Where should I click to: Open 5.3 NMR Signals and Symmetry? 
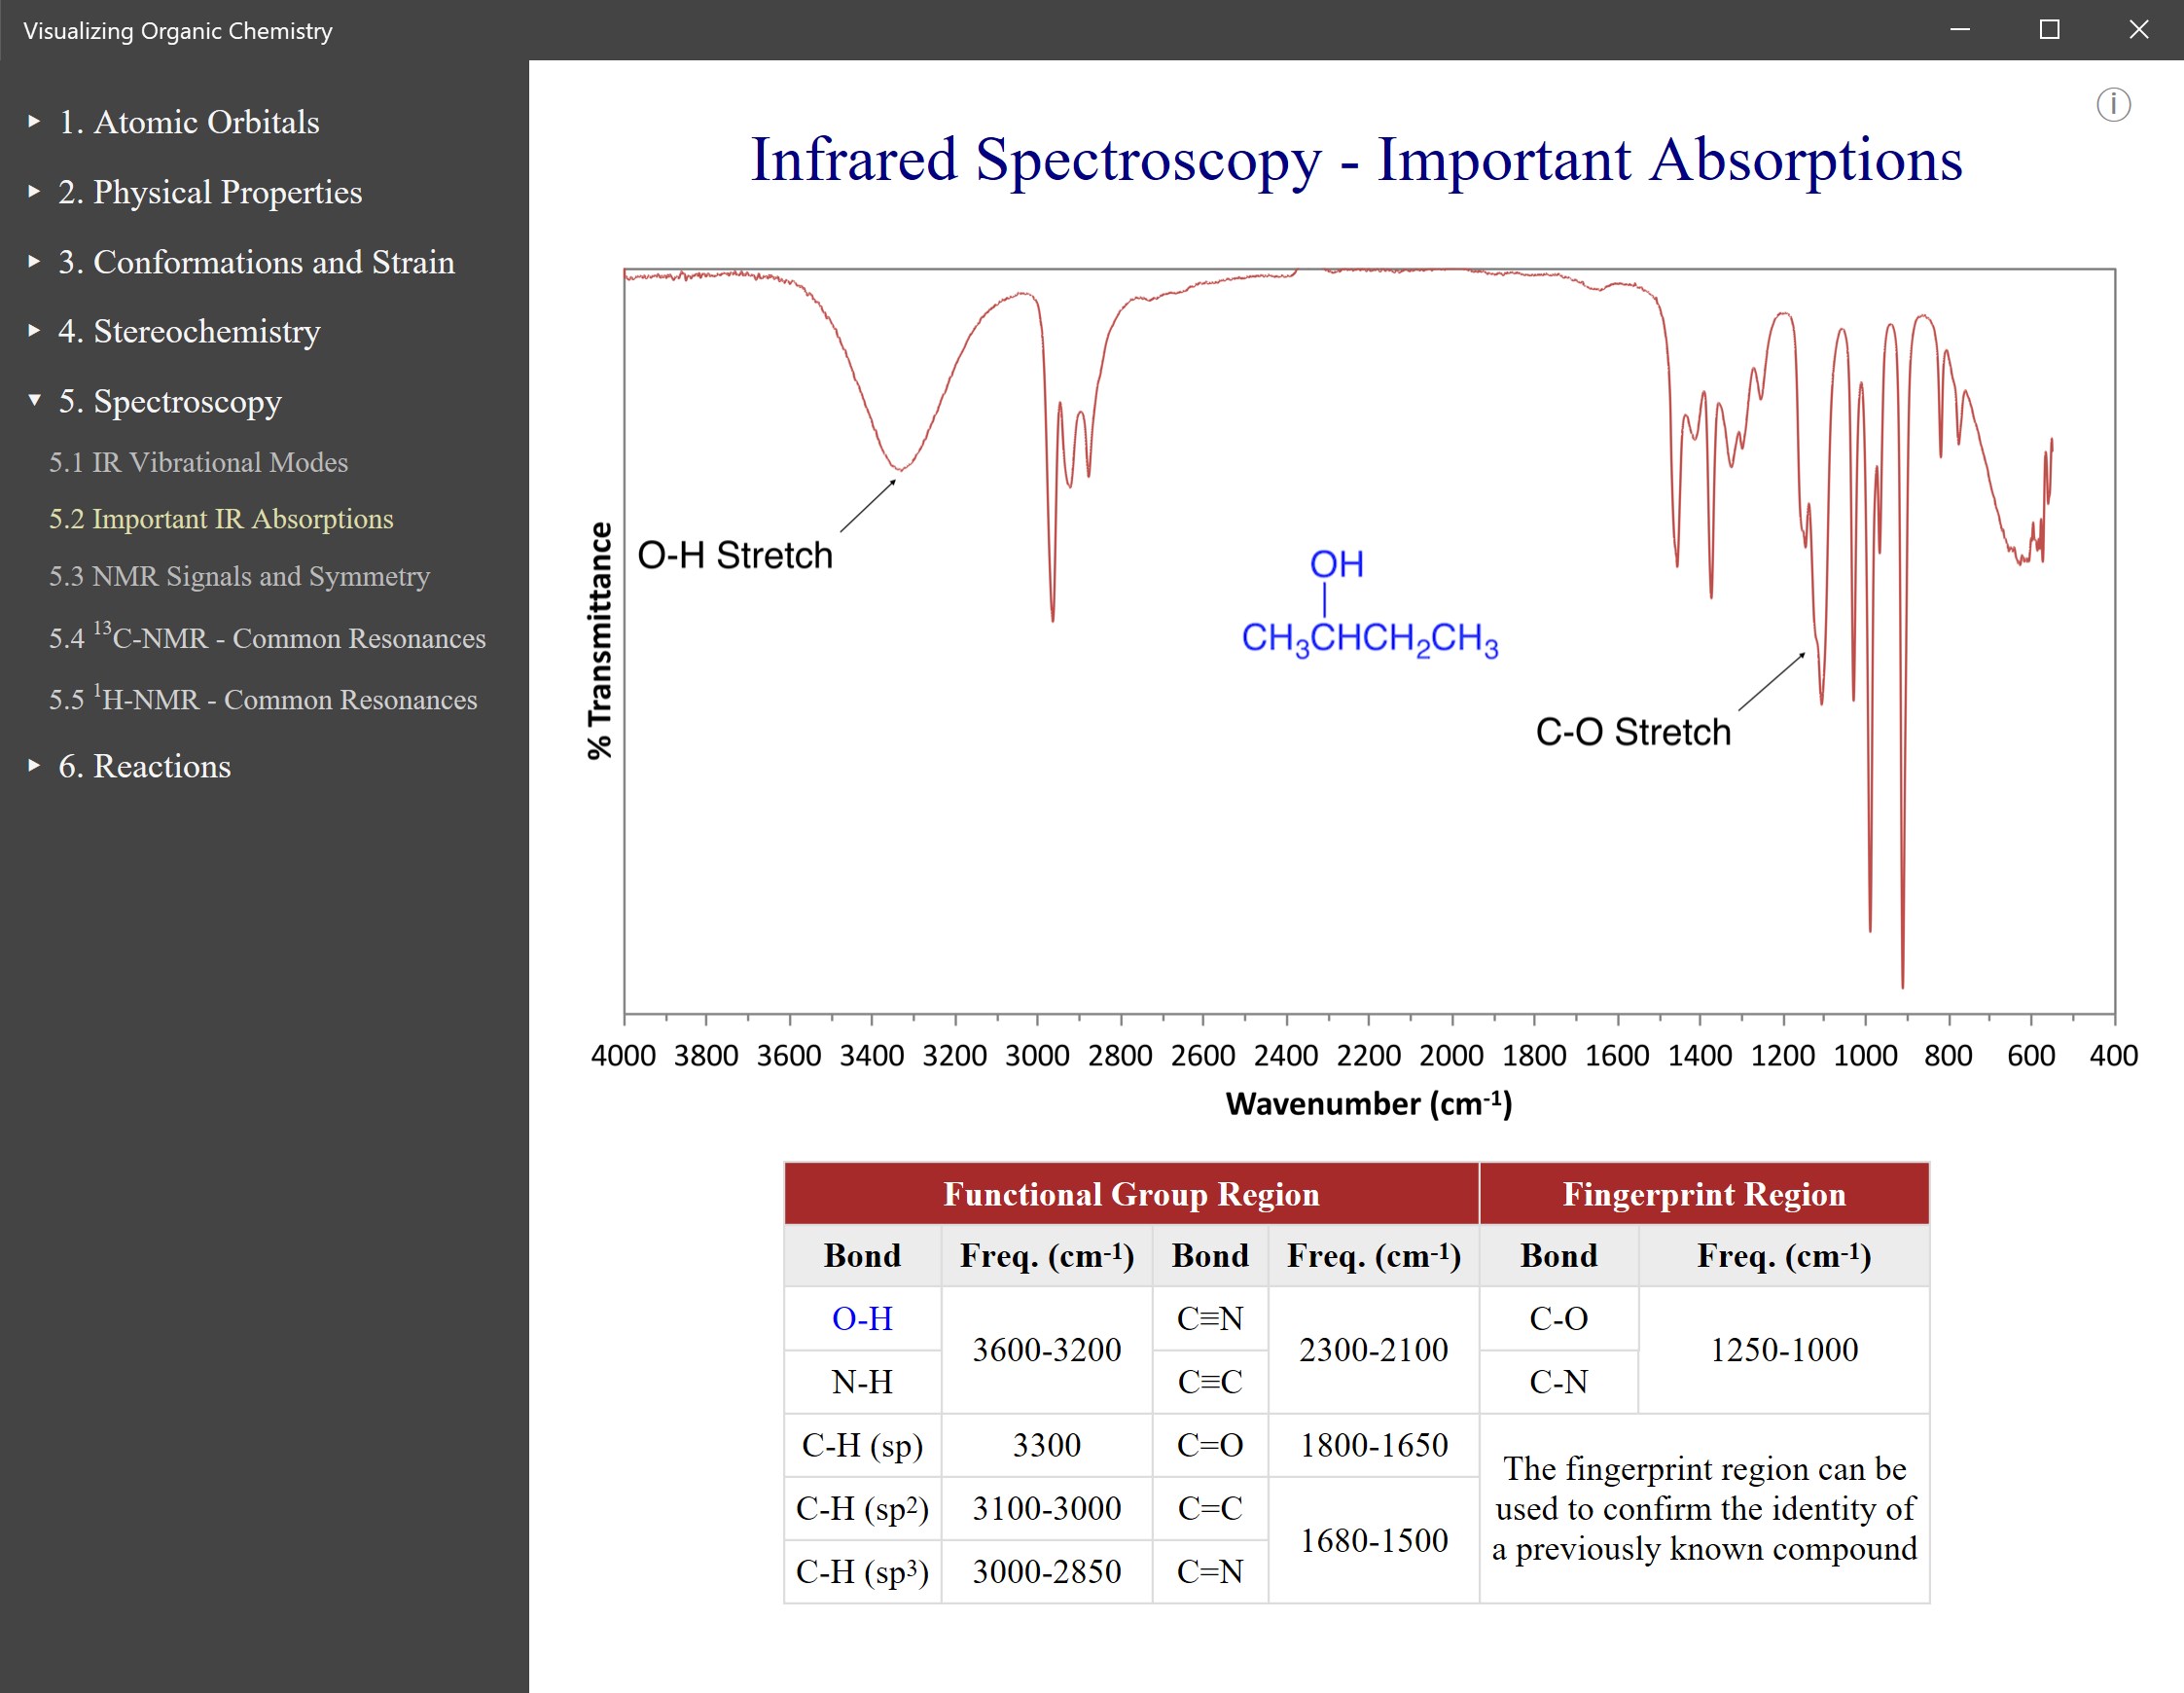coord(239,576)
